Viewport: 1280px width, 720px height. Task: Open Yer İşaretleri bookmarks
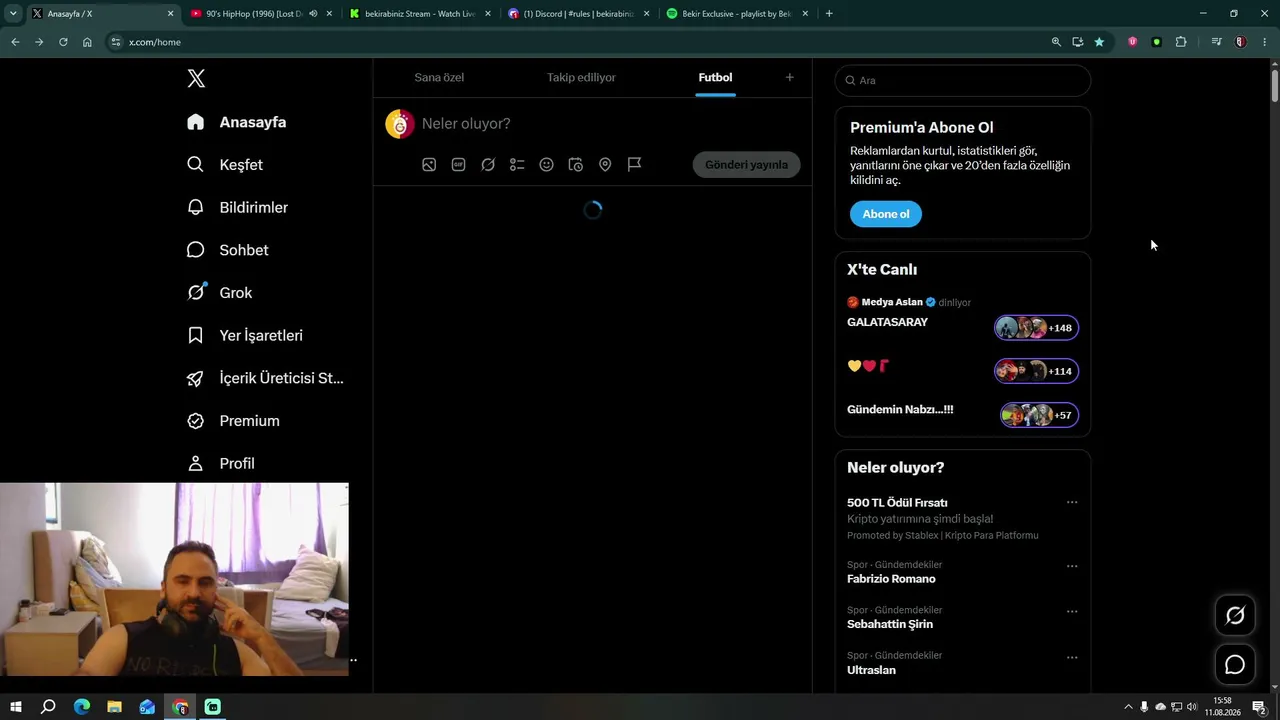point(244,335)
